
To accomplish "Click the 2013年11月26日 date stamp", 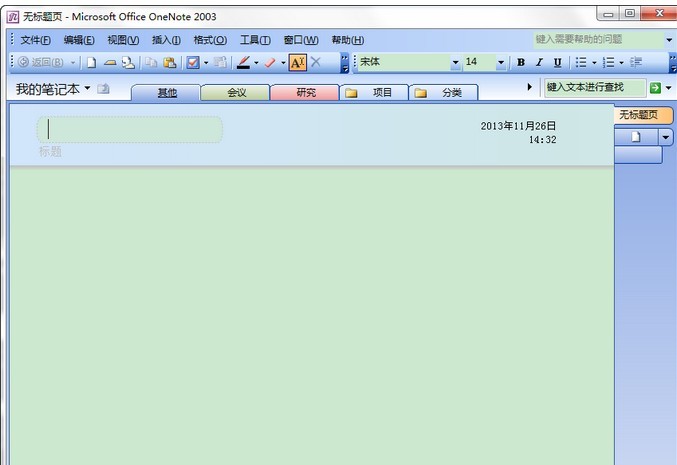I will click(x=518, y=126).
